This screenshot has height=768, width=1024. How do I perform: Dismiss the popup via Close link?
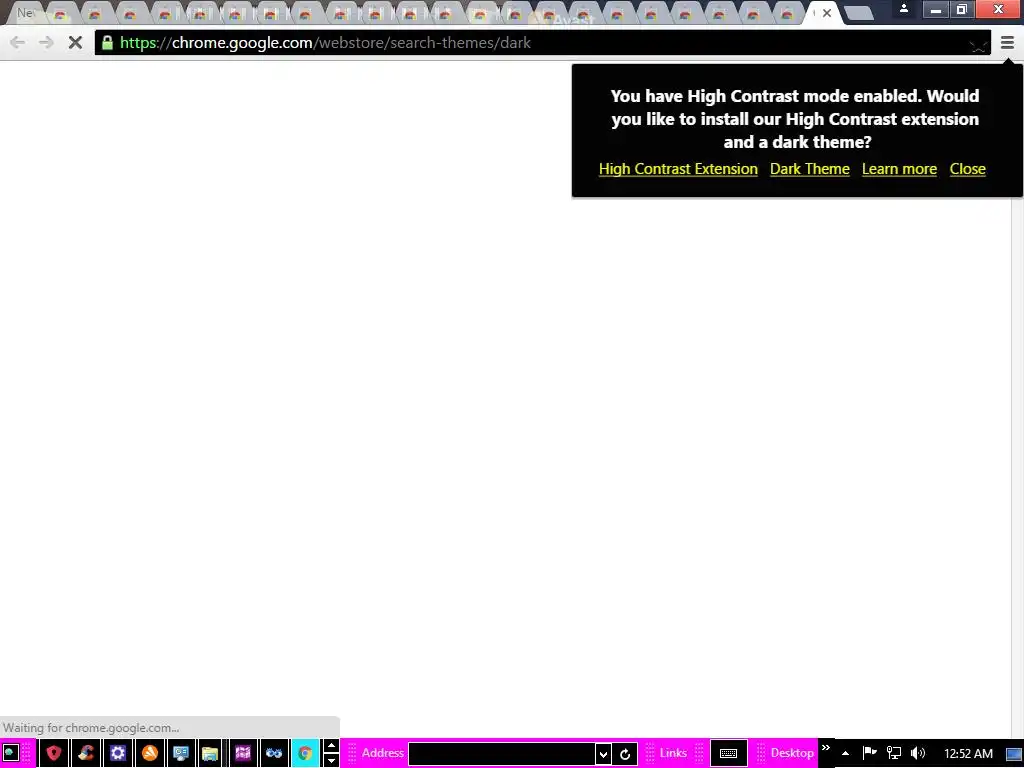pyautogui.click(x=967, y=169)
